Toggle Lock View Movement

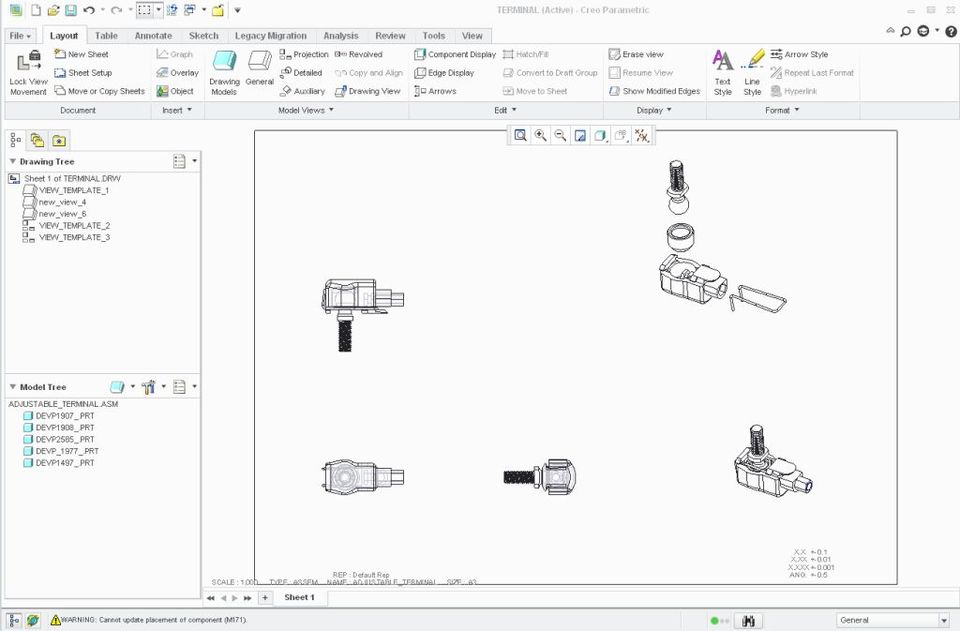(x=28, y=70)
